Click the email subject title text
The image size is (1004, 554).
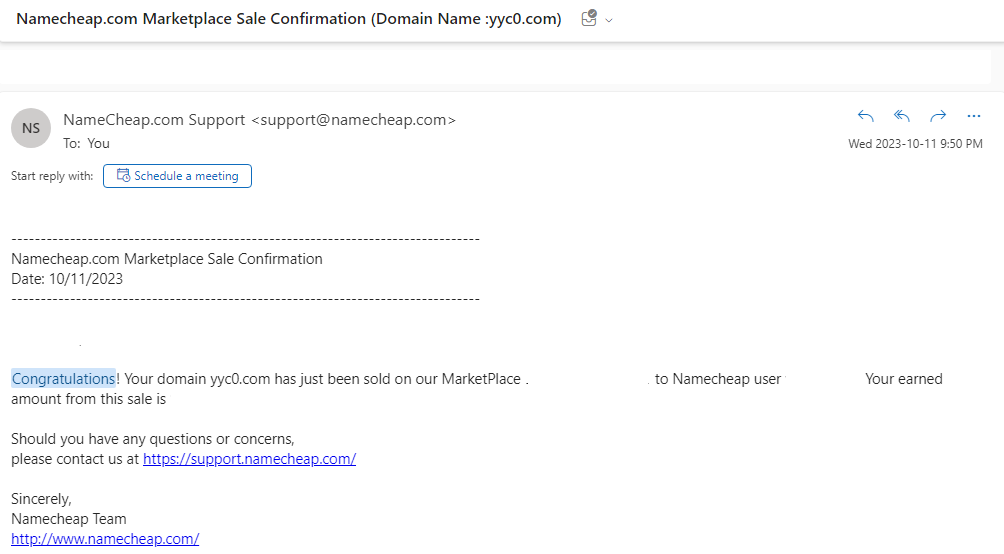point(289,19)
